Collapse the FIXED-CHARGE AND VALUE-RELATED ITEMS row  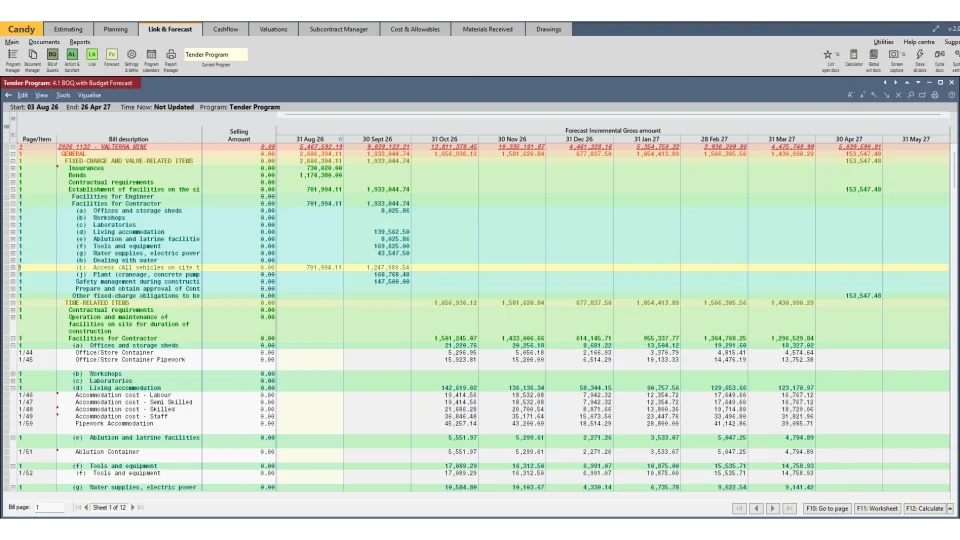coord(13,161)
